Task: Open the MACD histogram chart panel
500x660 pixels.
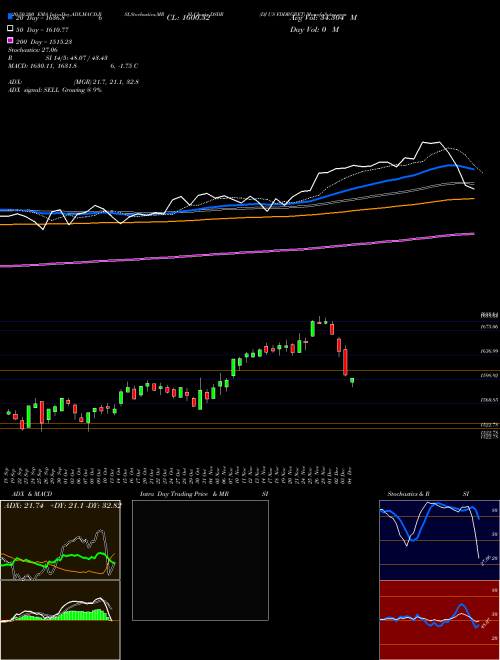Action: click(60, 620)
